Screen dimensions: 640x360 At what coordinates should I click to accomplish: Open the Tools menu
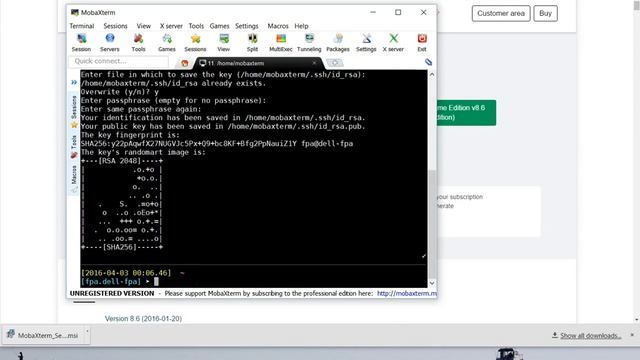pyautogui.click(x=196, y=26)
